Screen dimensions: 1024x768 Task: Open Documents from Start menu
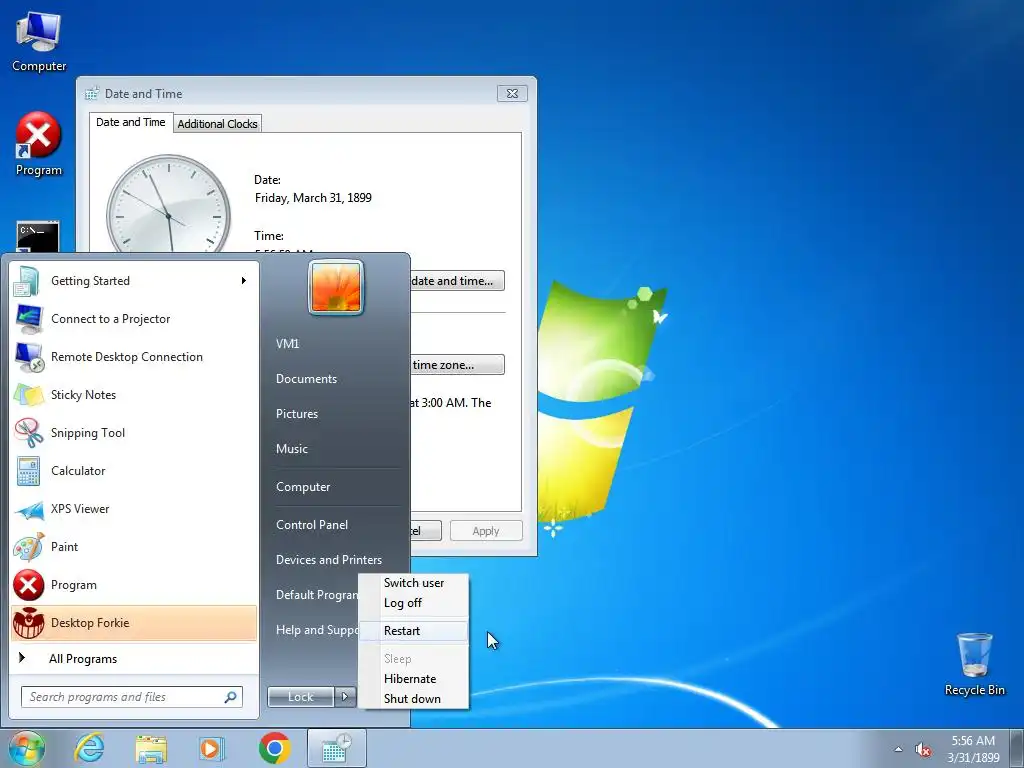306,379
